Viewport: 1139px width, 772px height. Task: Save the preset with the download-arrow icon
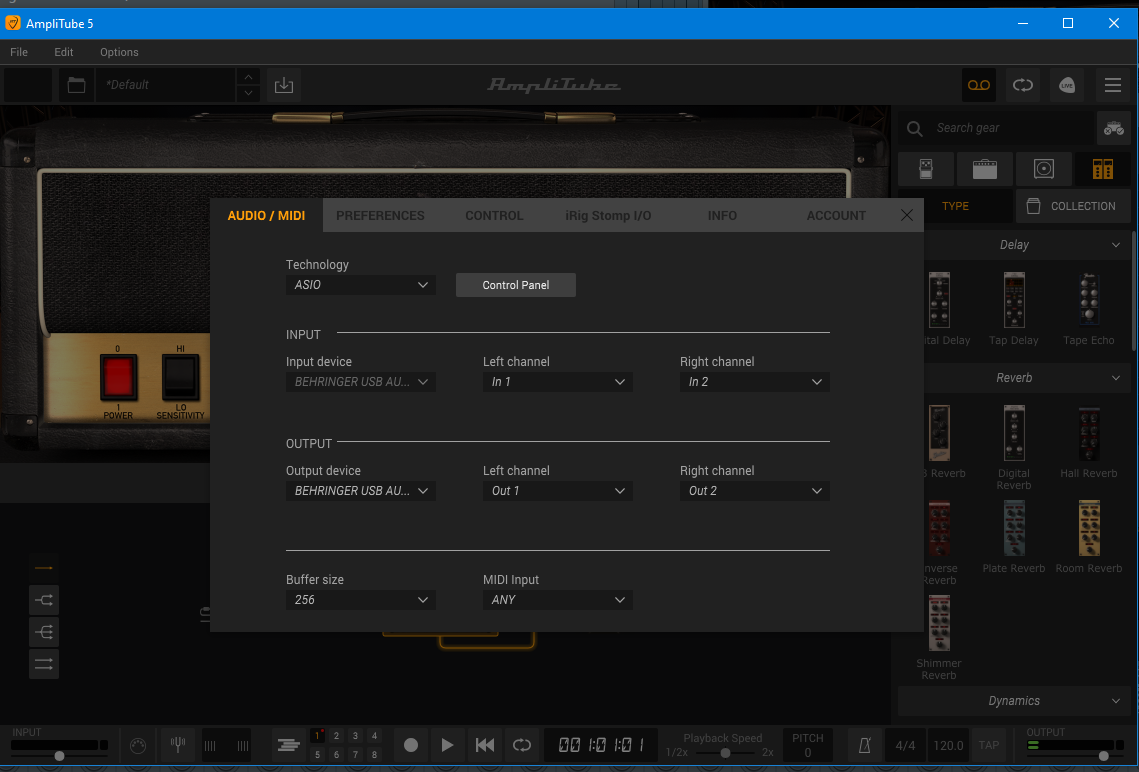coord(284,85)
